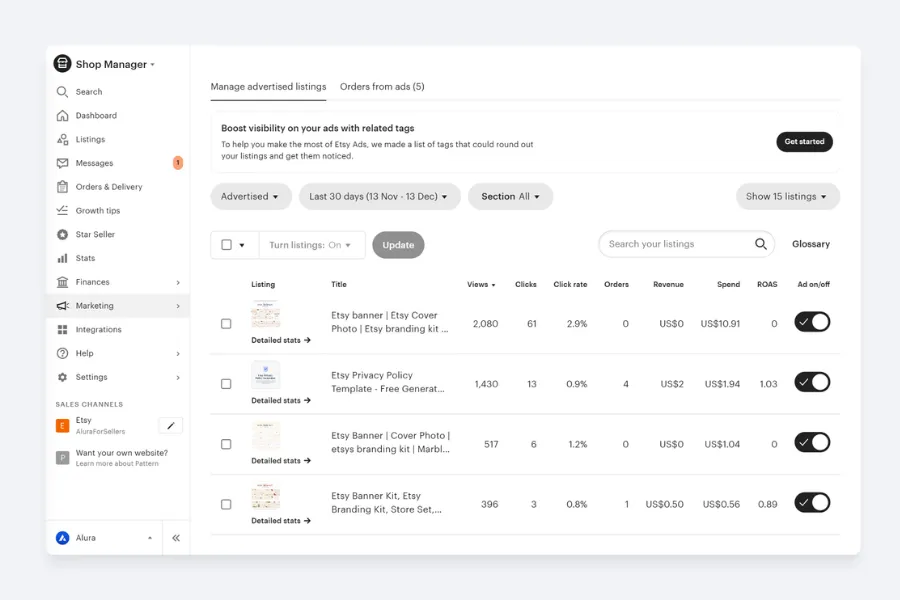Click the Messages notification badge
Image resolution: width=900 pixels, height=600 pixels.
pos(178,163)
